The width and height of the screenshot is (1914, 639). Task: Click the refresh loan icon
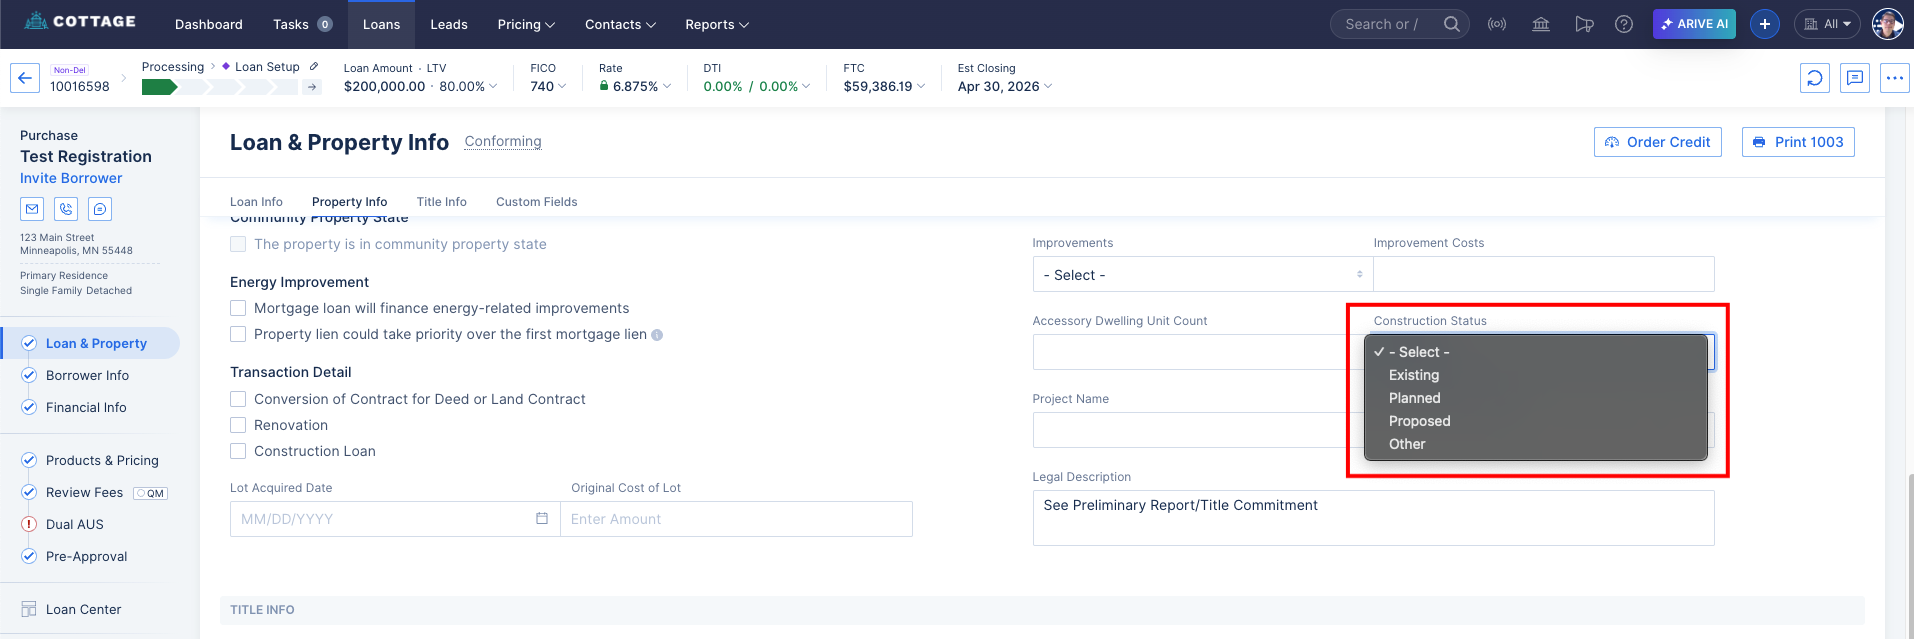tap(1815, 78)
